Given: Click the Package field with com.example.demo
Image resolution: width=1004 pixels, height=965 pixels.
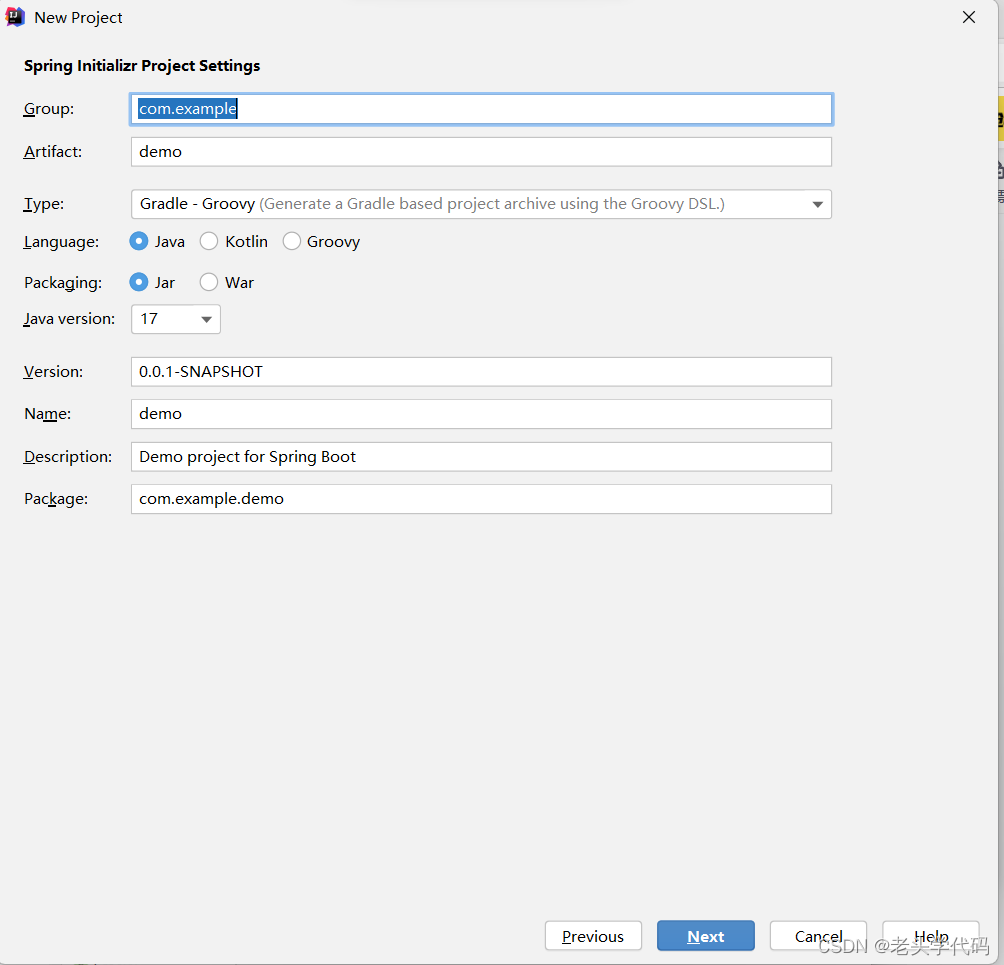Looking at the screenshot, I should pyautogui.click(x=482, y=499).
